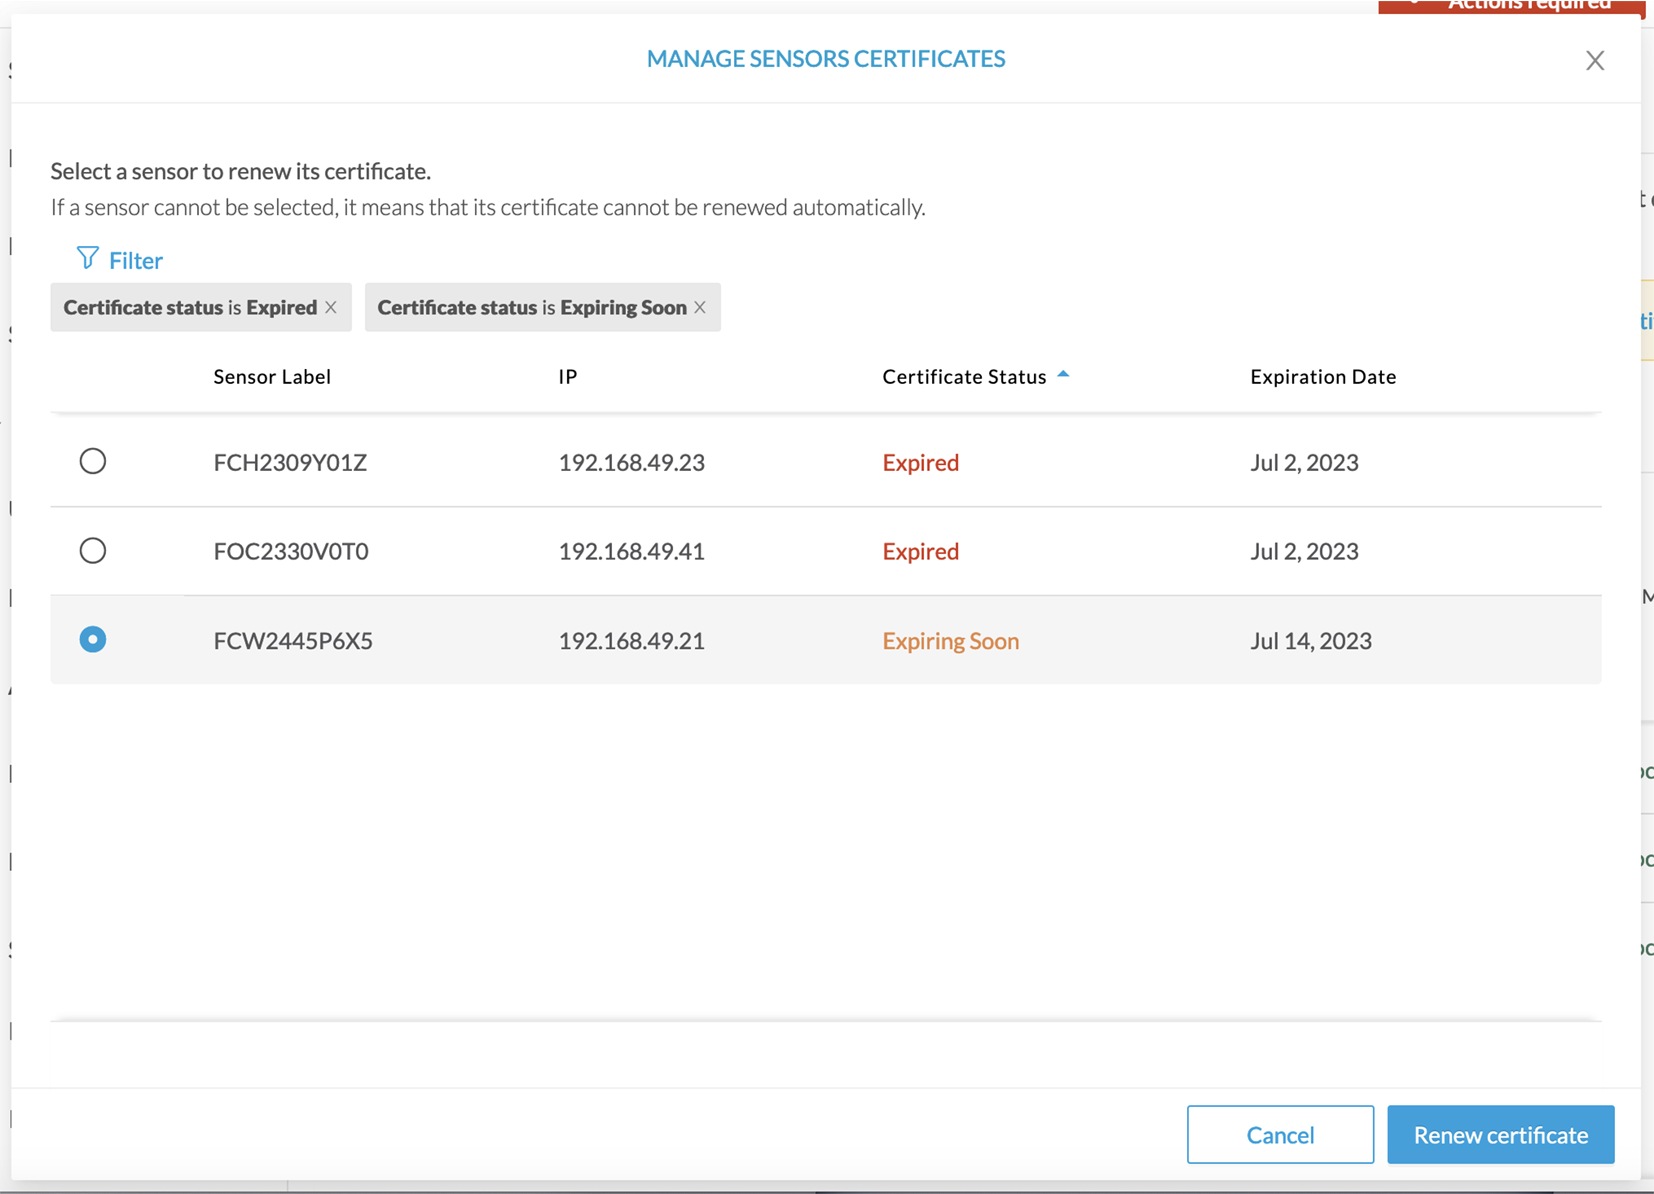Screen dimensions: 1654x1194
Task: Close the Manage Sensors Certificates dialog
Action: tap(1595, 61)
